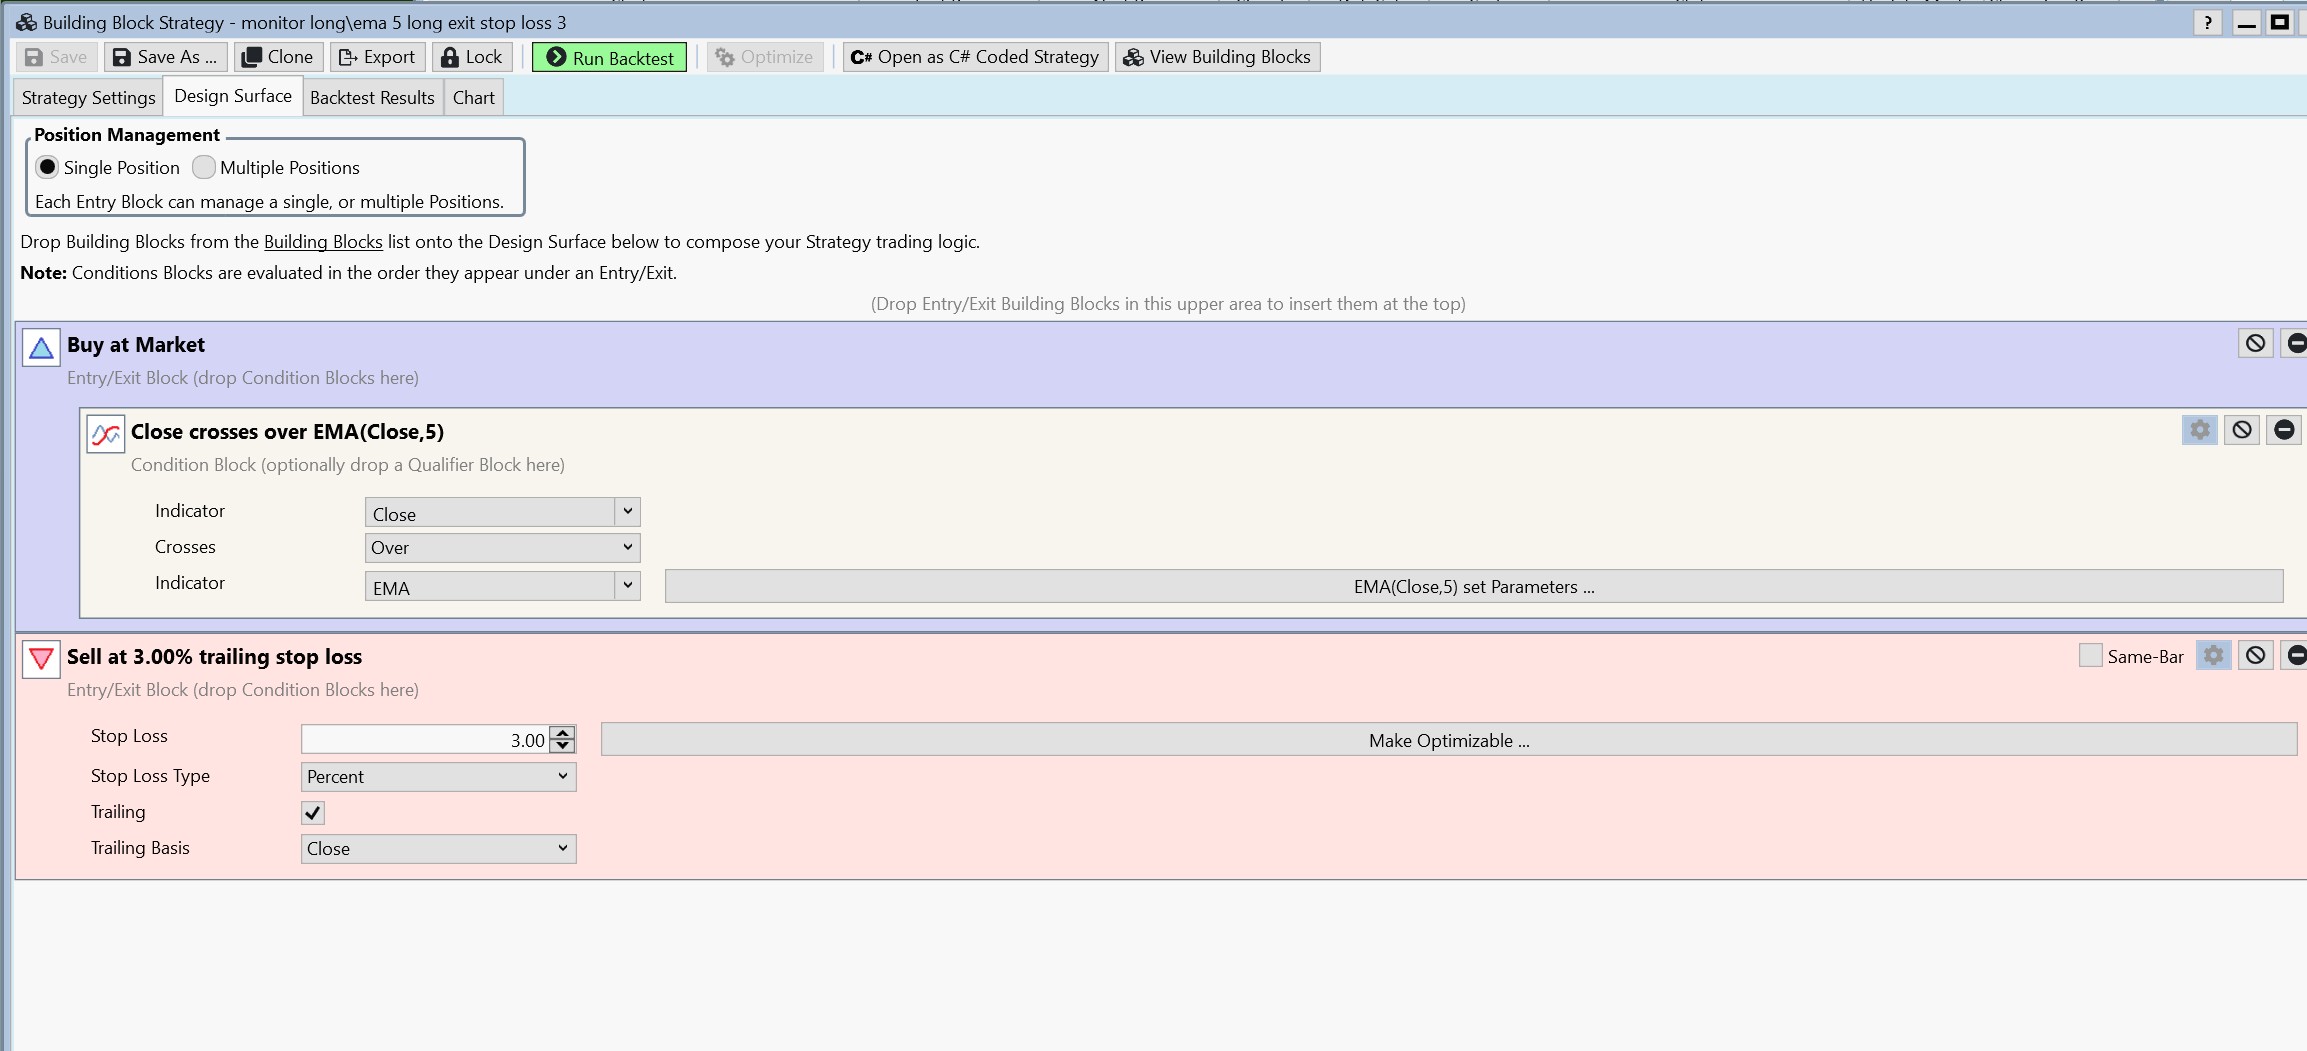Viewport: 2307px width, 1051px height.
Task: Disable the Close crosses over EMA condition block
Action: tap(2241, 430)
